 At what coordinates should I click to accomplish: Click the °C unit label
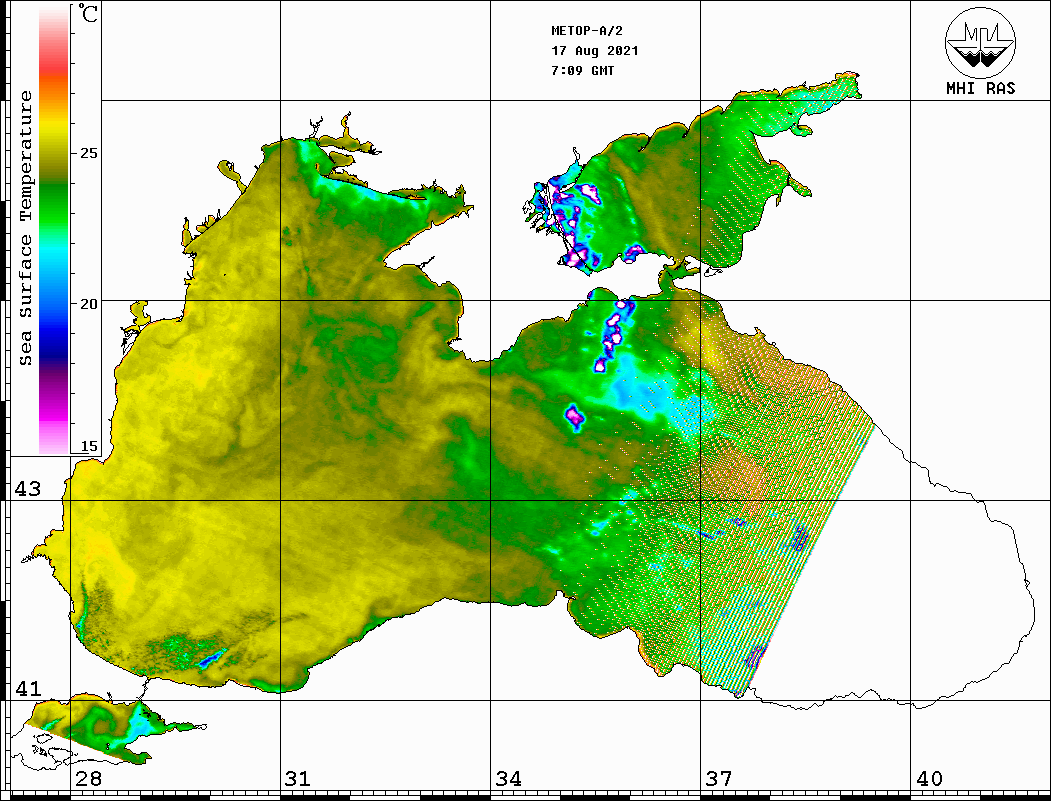coord(88,13)
